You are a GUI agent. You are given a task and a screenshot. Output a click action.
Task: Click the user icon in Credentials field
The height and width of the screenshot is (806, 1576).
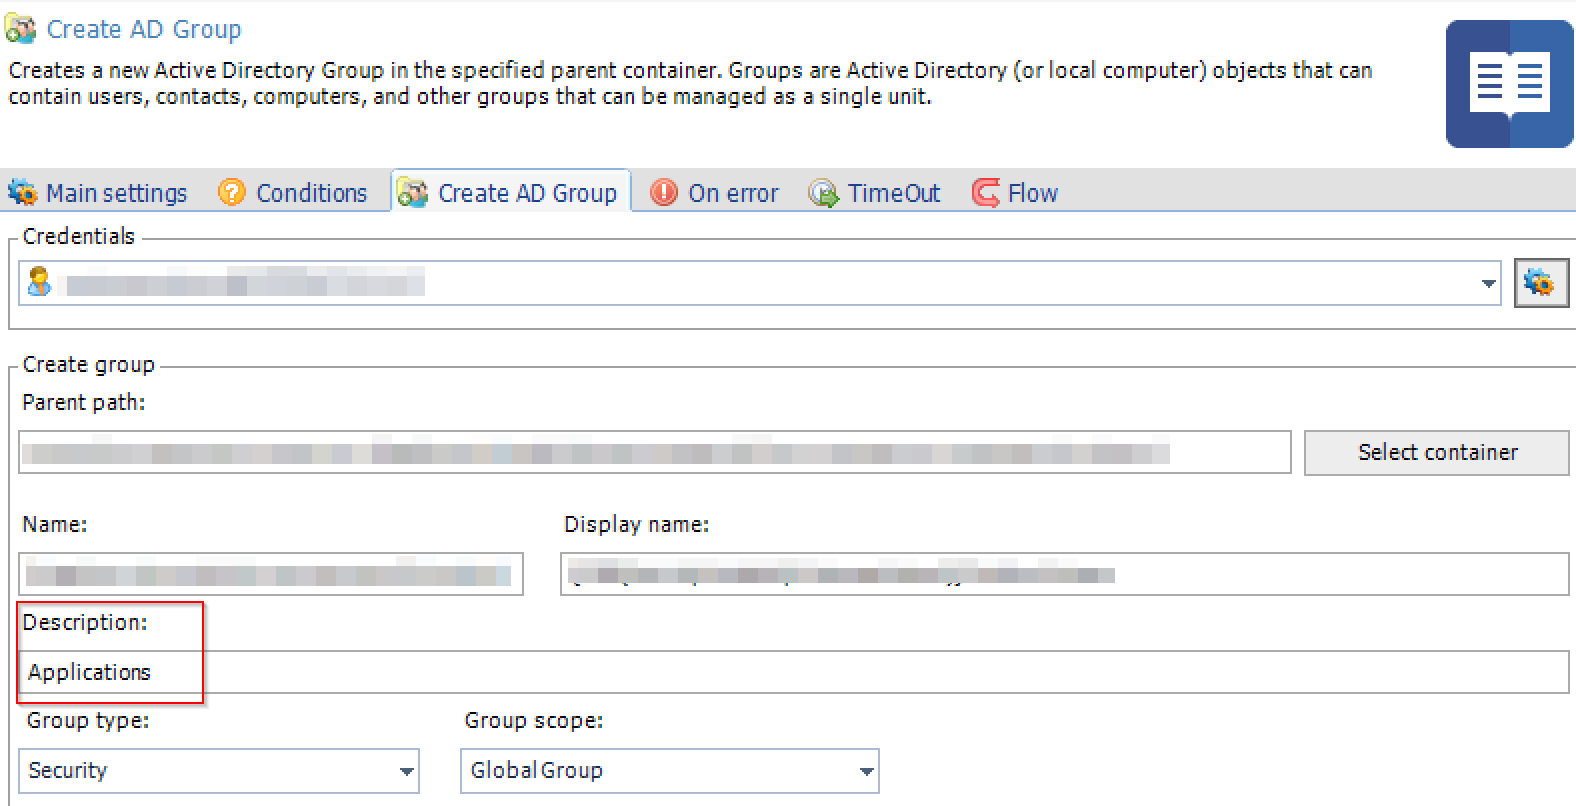39,283
